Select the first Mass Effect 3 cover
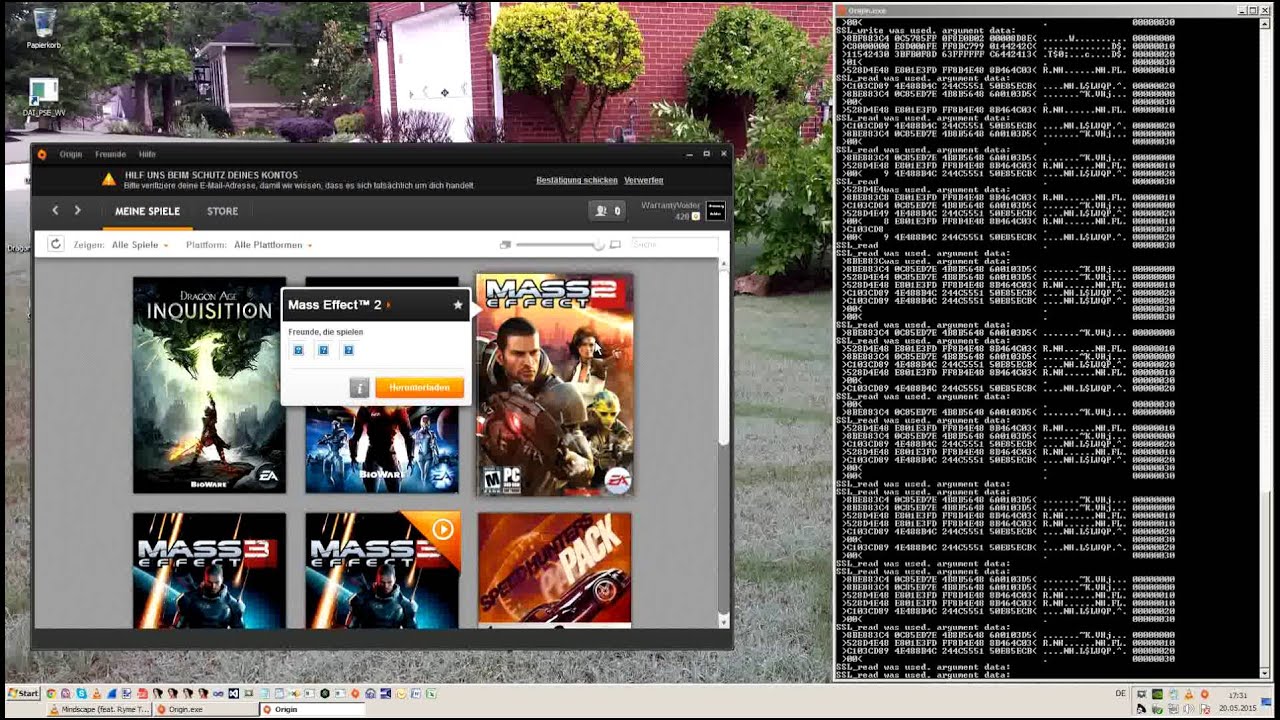1280x720 pixels. coord(209,571)
